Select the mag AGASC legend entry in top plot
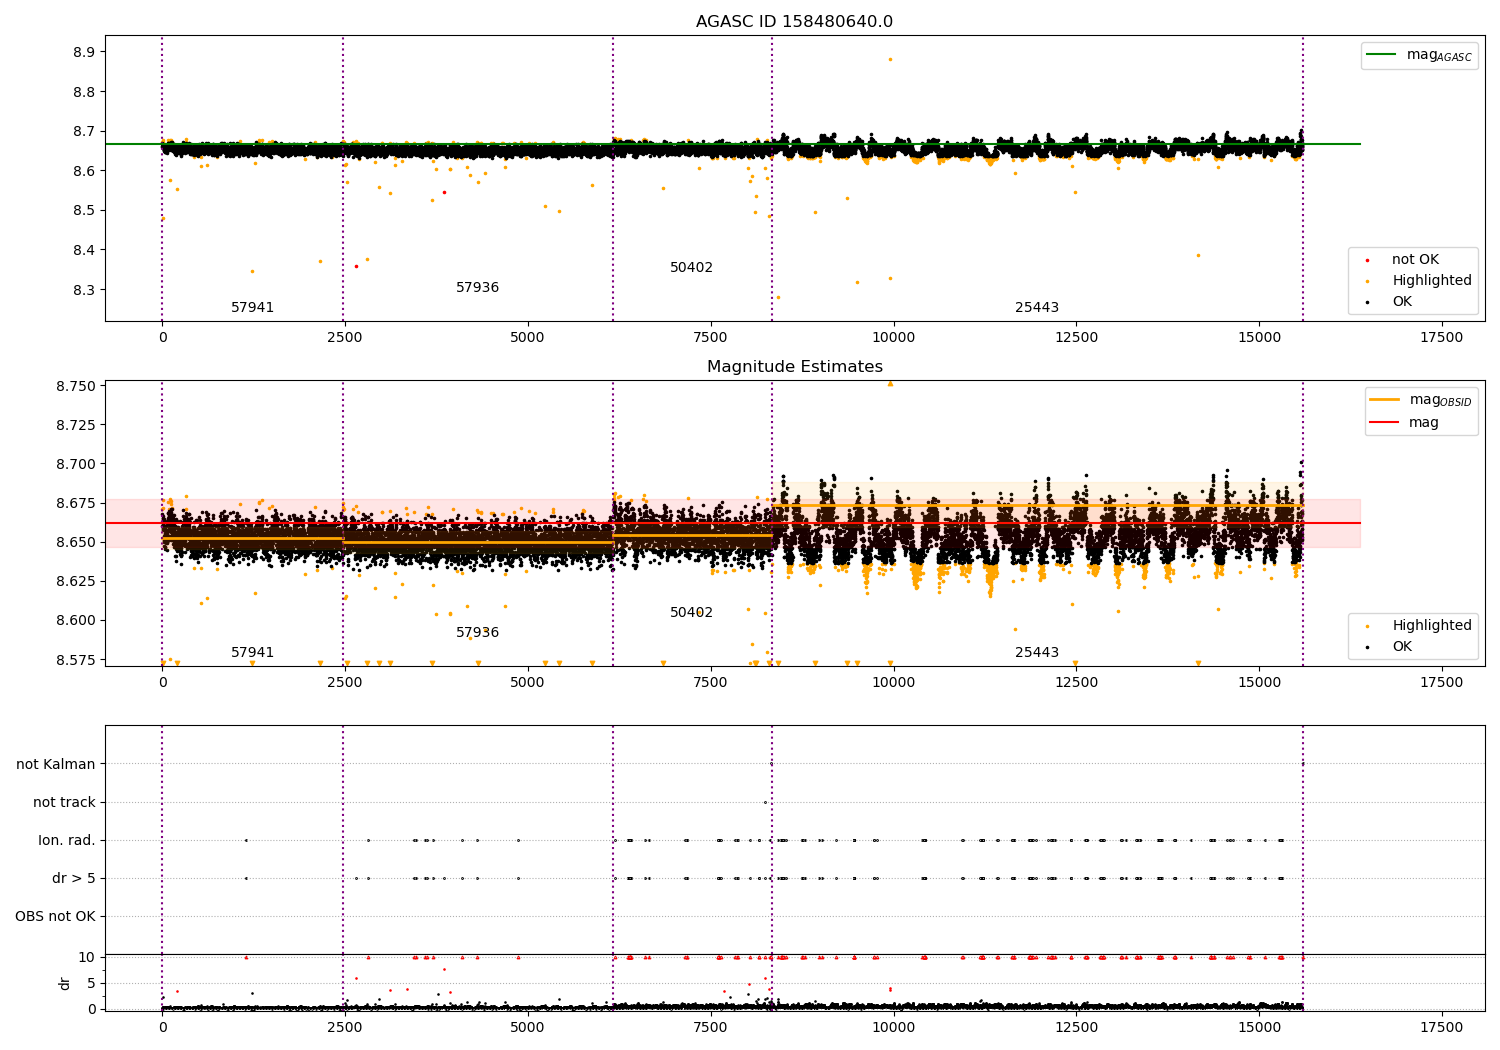The image size is (1500, 1050). [1419, 55]
